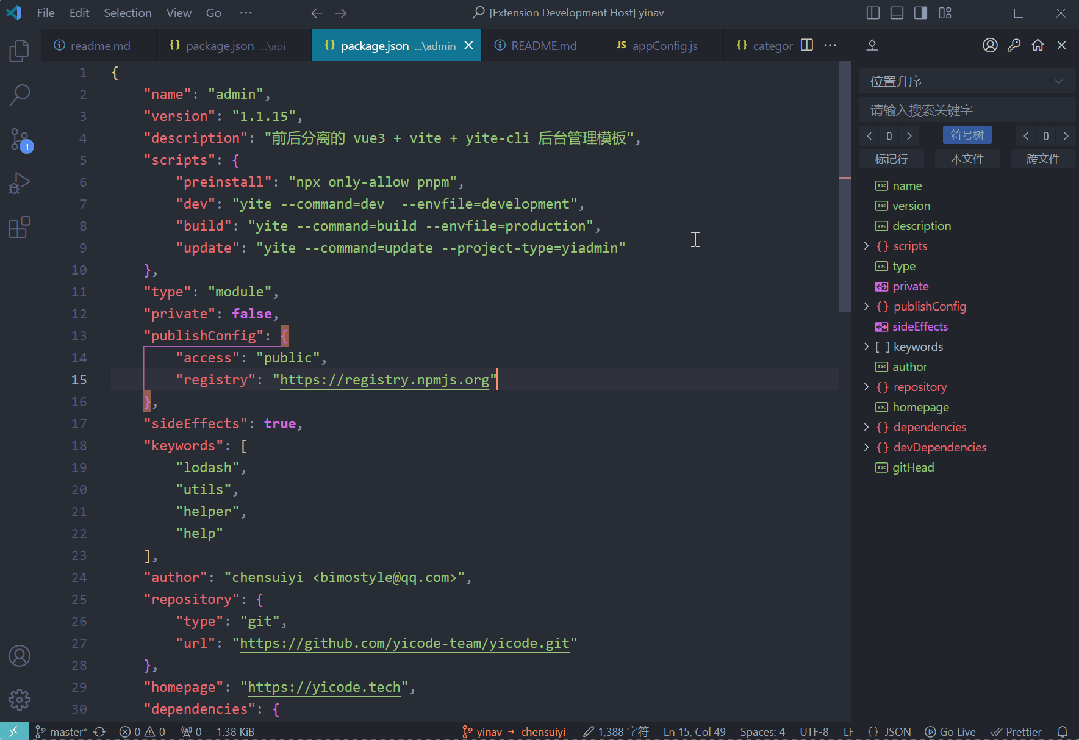
Task: Click the ports forwarded indicator showing 0
Action: pos(191,732)
